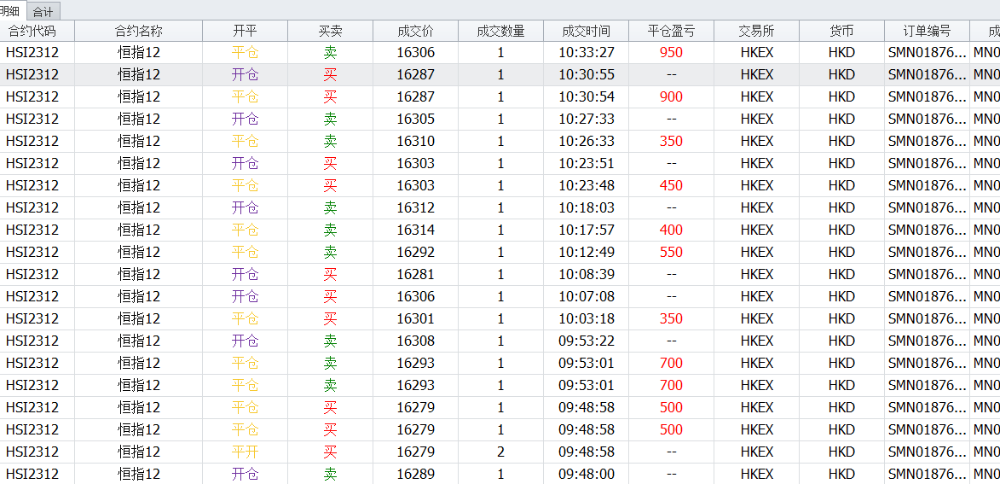Switch to the 合计 tab
Viewport: 1000px width, 484px height.
click(x=43, y=11)
